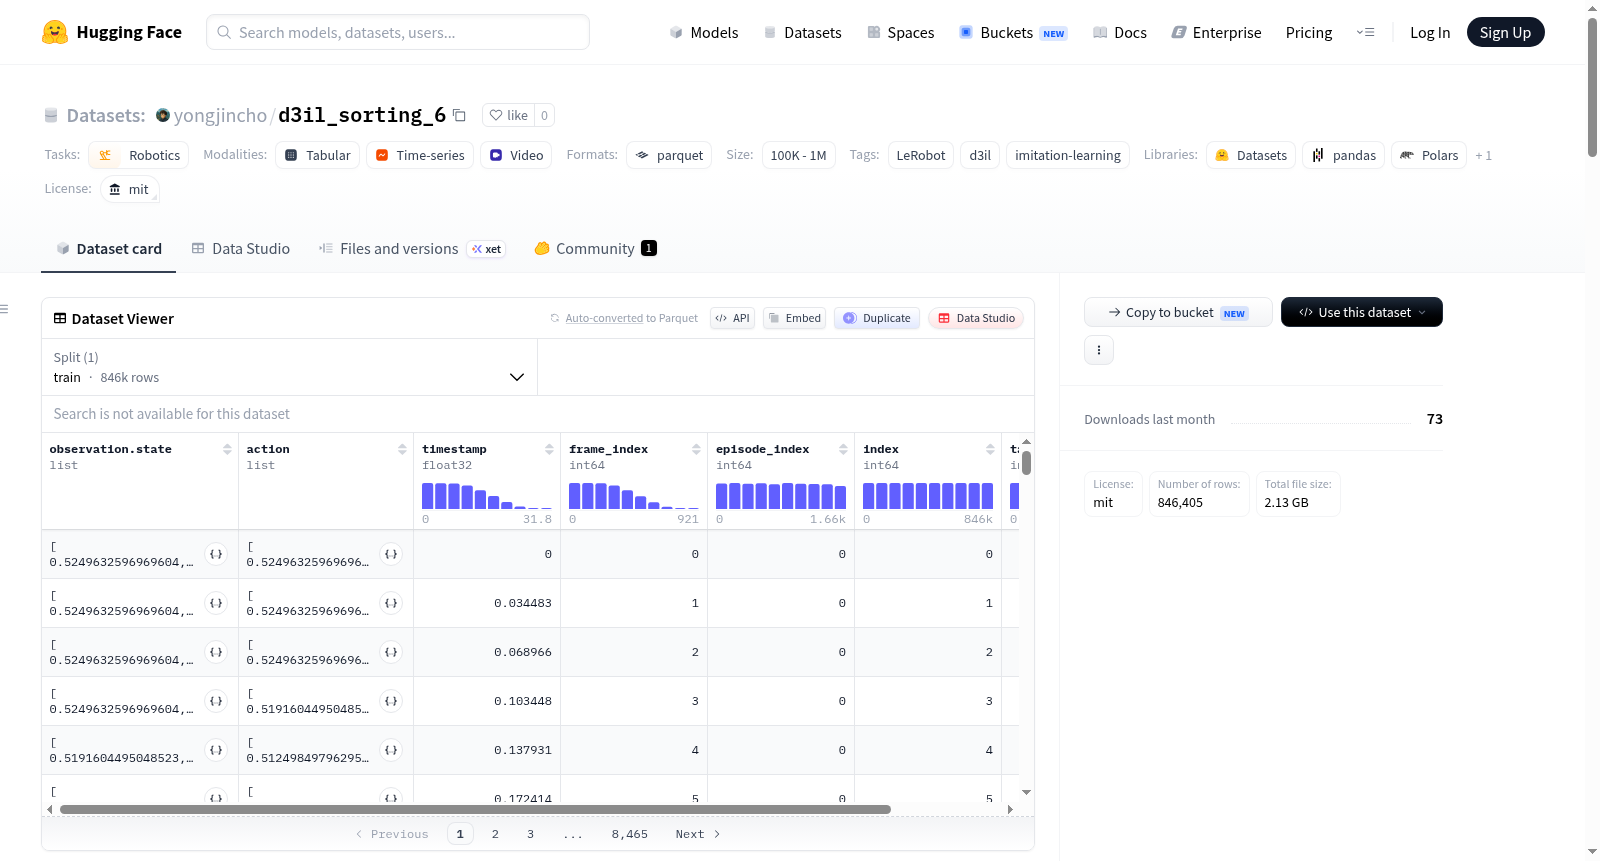Viewport: 1600px width, 861px height.
Task: Click the yongjincho user avatar
Action: (163, 115)
